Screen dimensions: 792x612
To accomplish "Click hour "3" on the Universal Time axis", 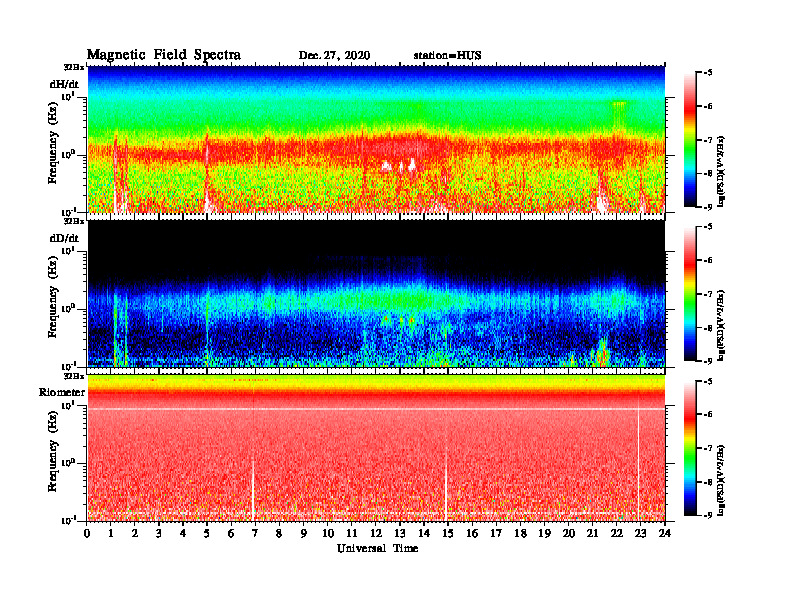I will [159, 533].
